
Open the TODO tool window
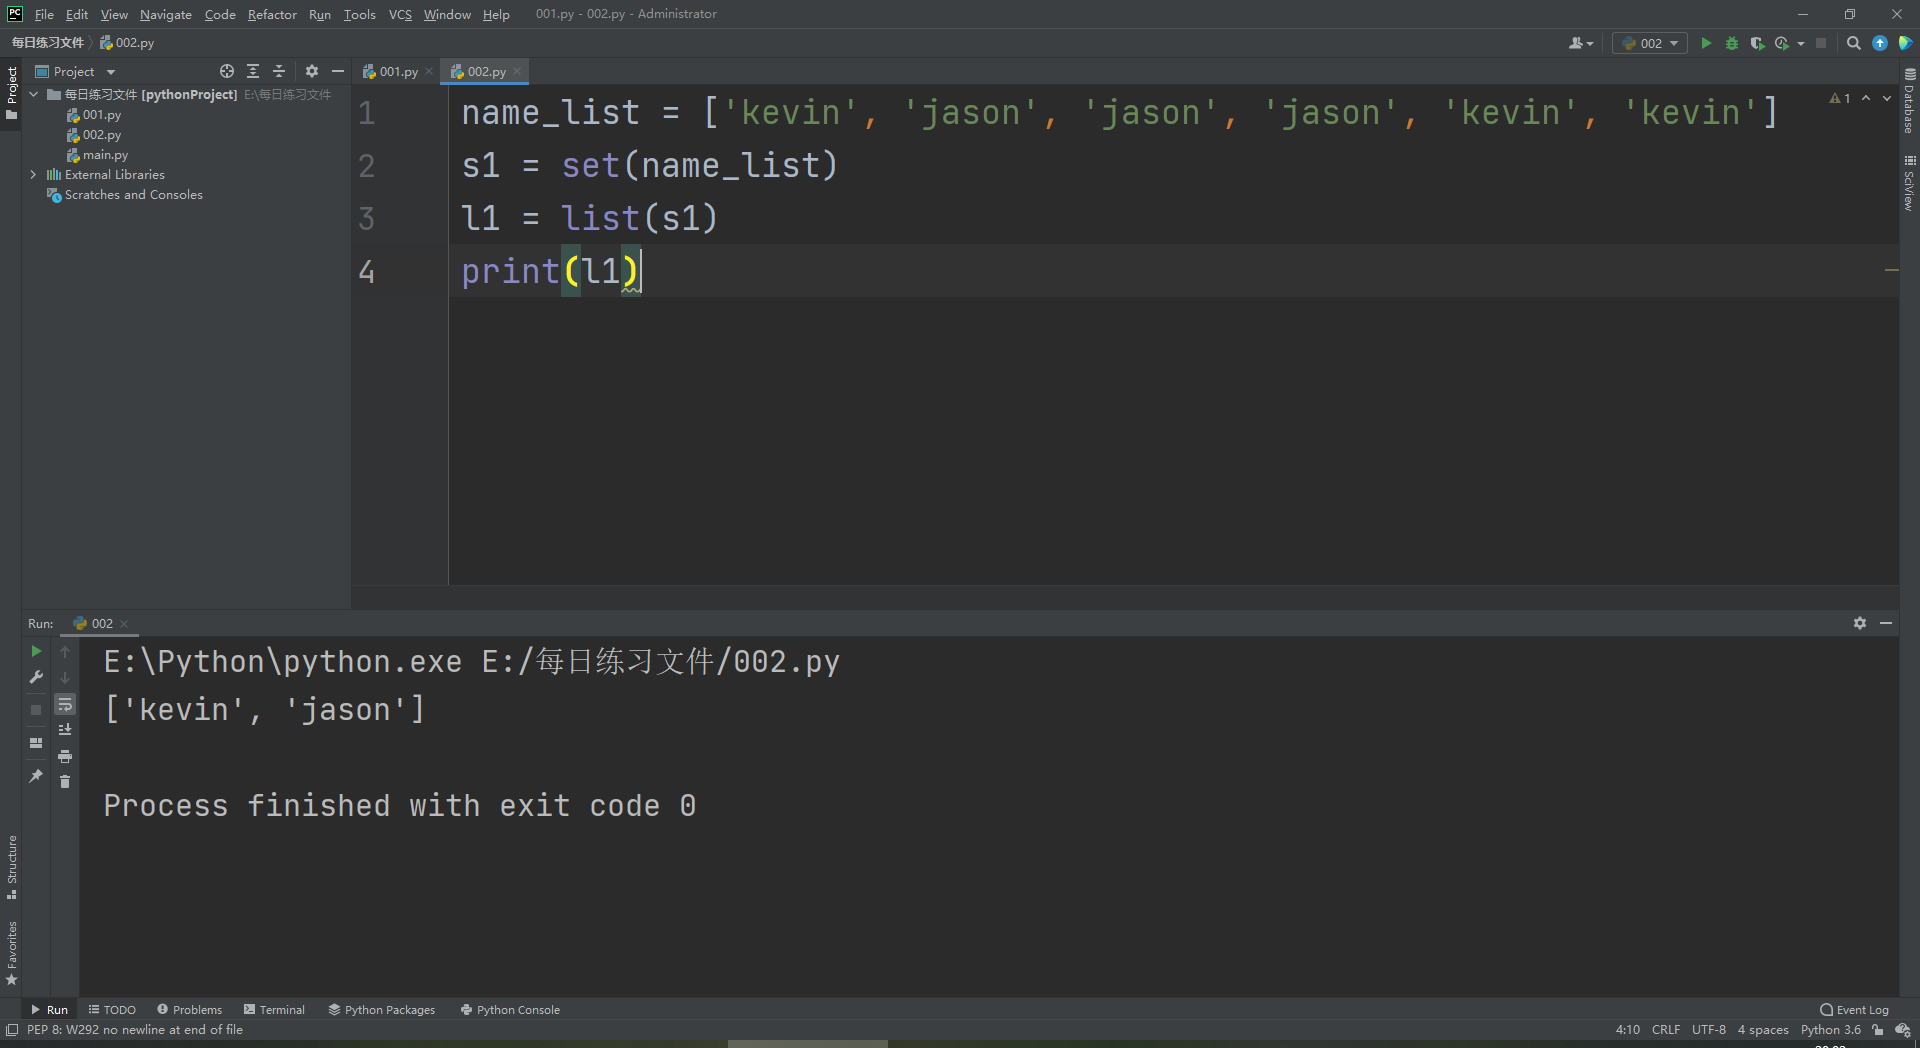112,1010
